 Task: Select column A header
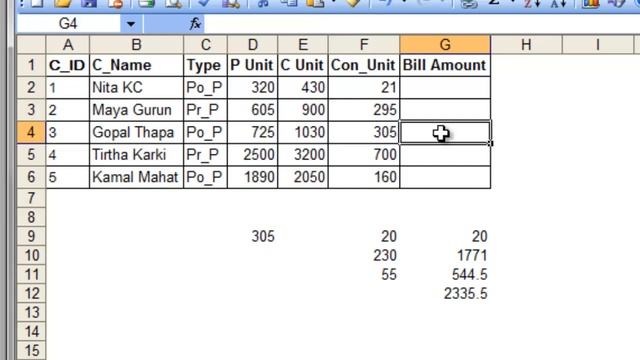click(68, 44)
